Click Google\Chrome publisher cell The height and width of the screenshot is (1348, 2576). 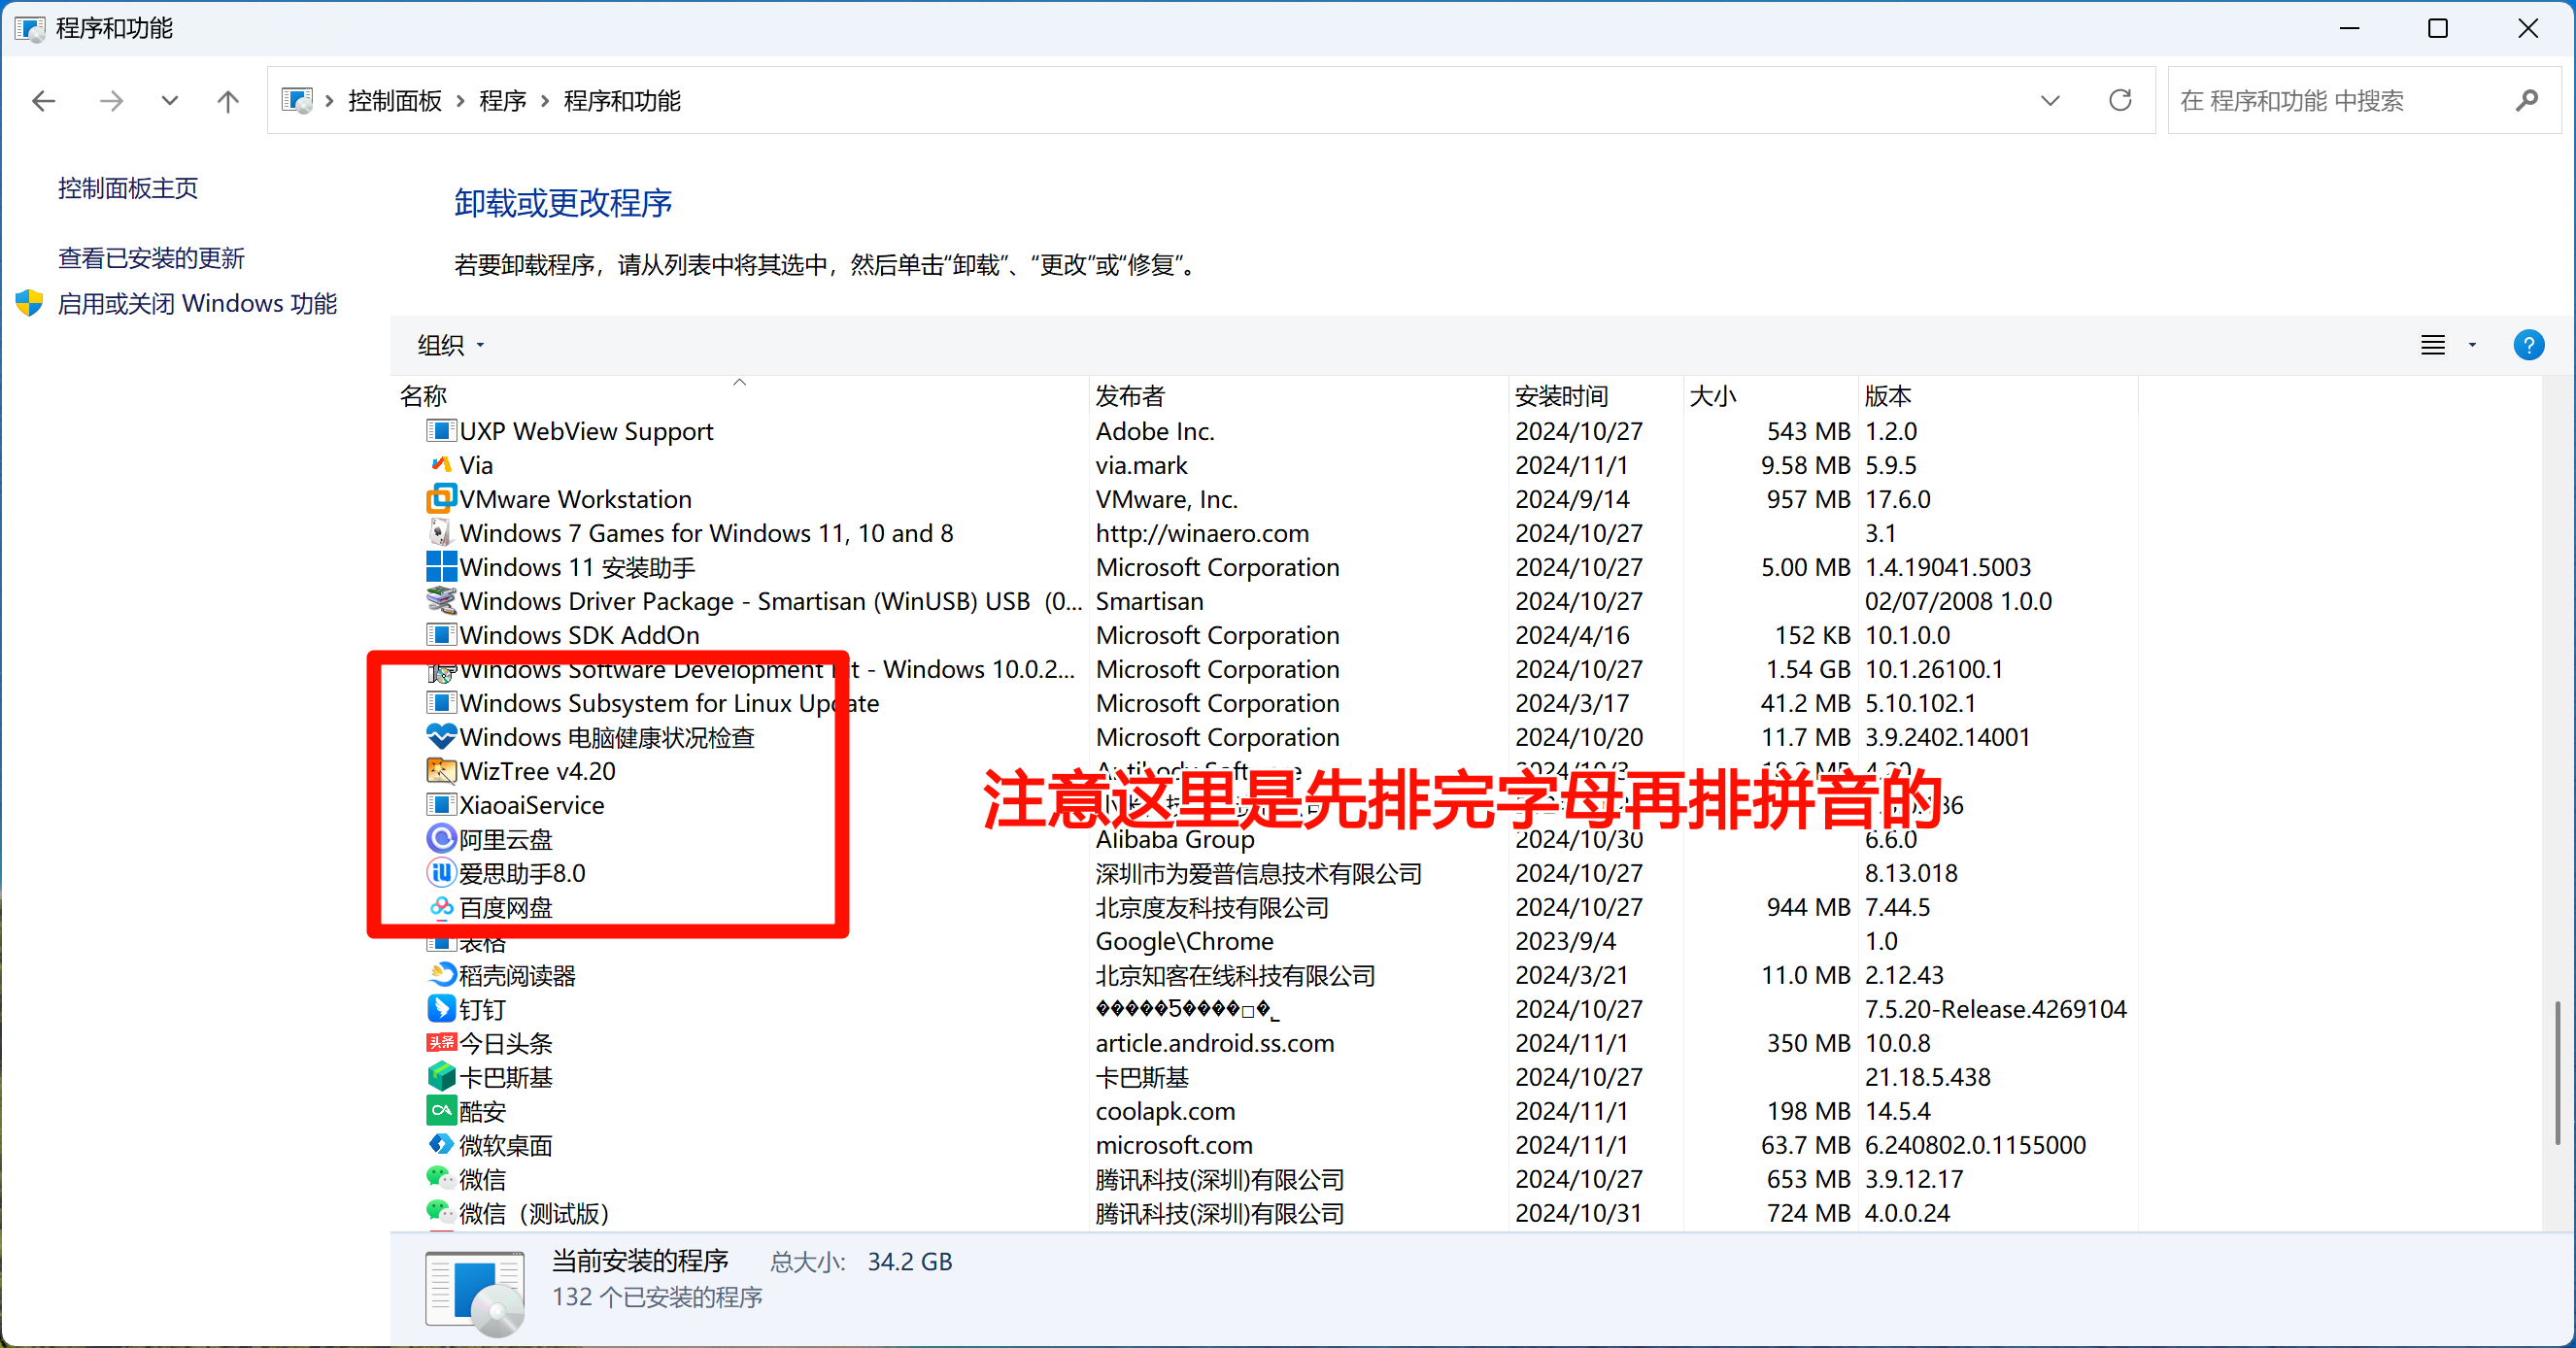tap(1185, 941)
